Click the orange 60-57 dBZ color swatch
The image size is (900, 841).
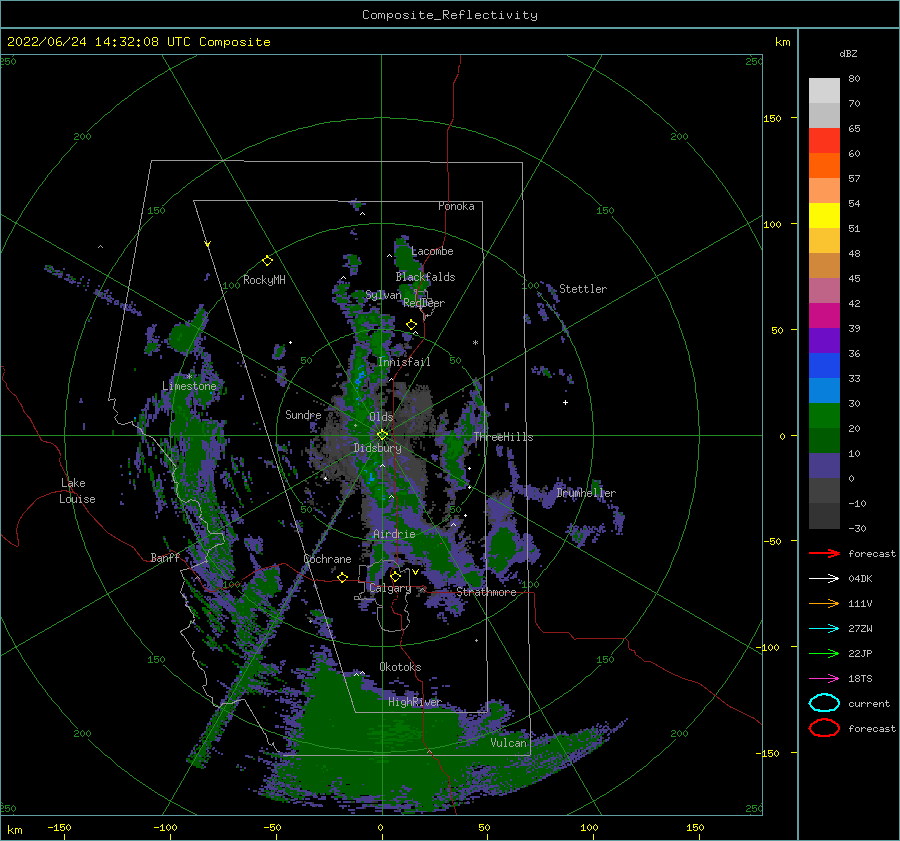click(x=824, y=166)
